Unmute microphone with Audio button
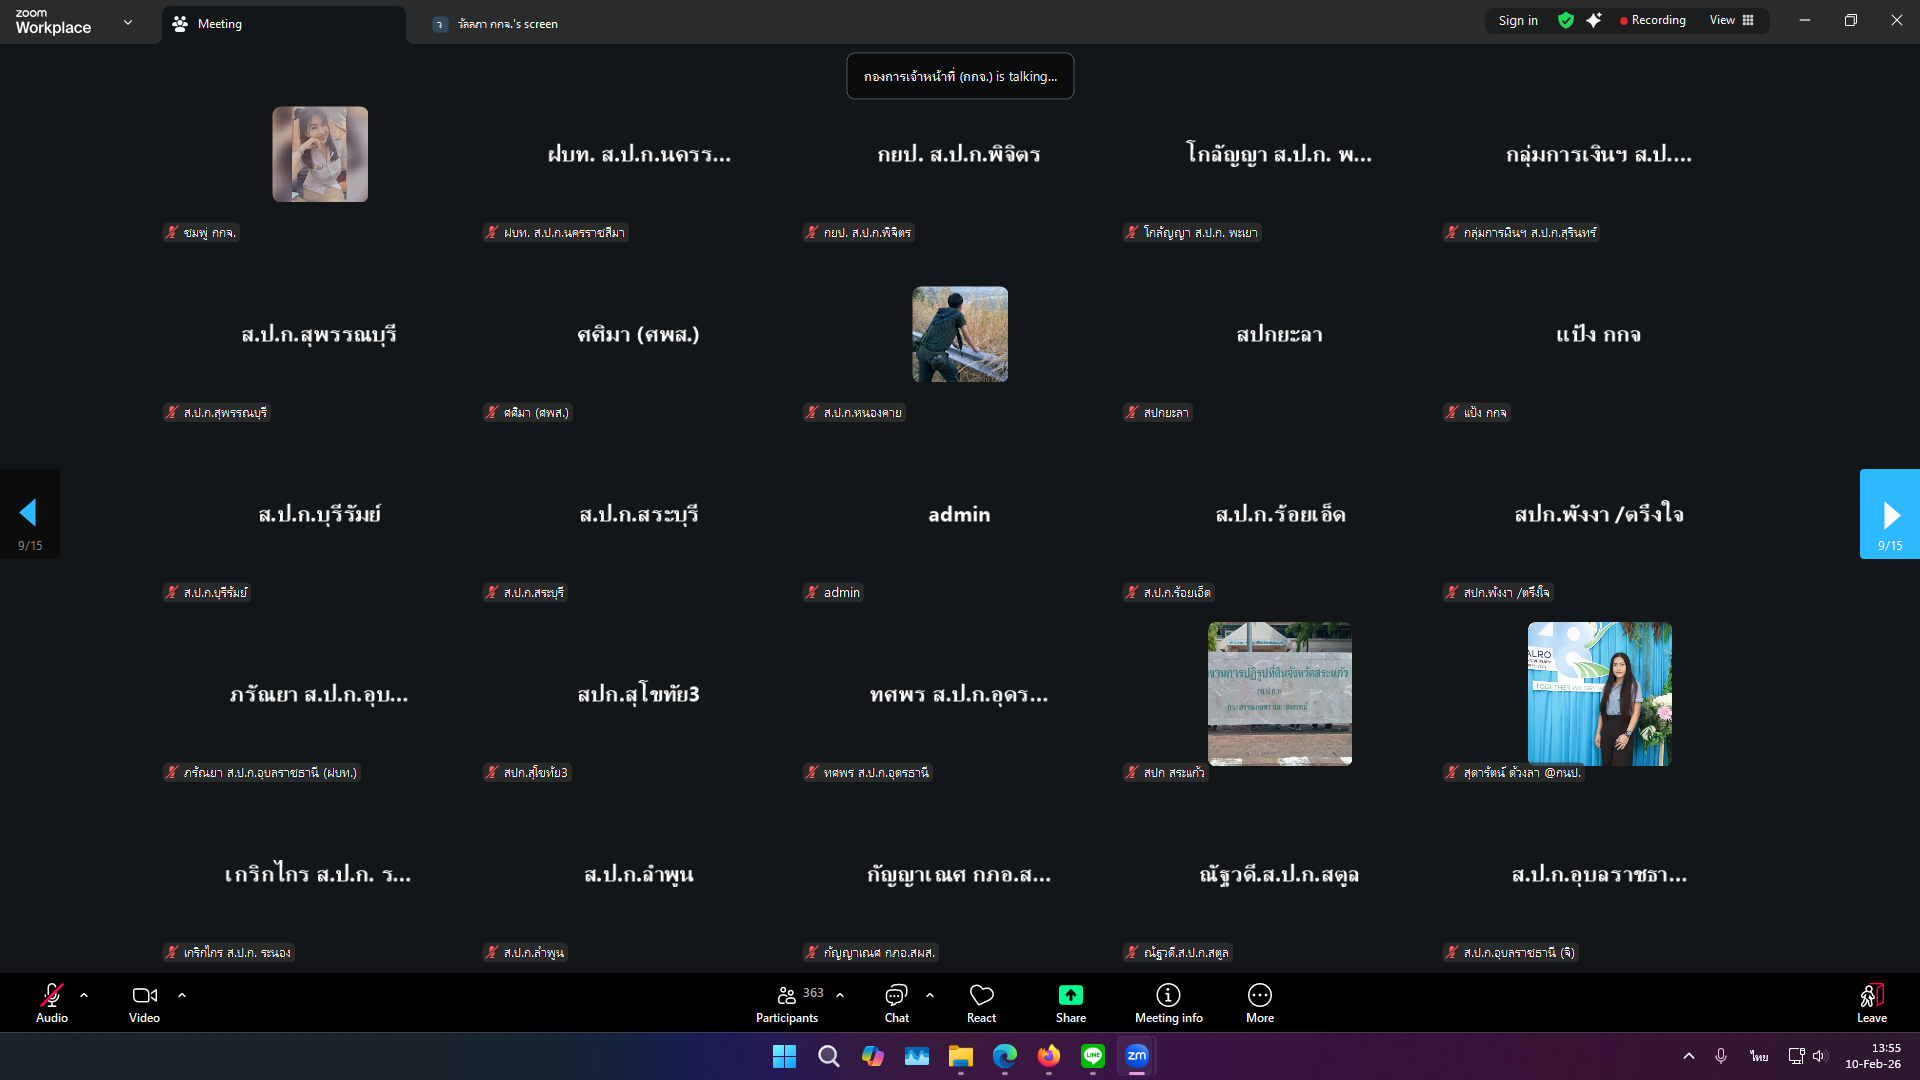The height and width of the screenshot is (1080, 1920). pyautogui.click(x=52, y=996)
